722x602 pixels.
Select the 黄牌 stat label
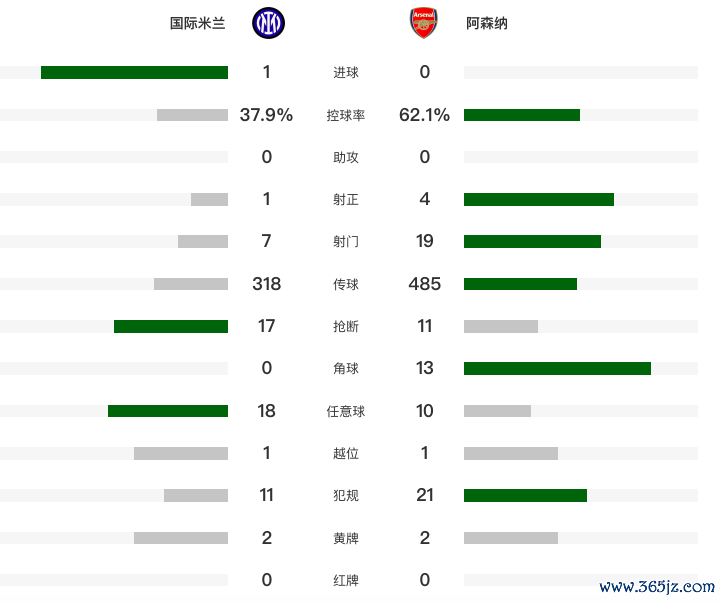point(346,538)
